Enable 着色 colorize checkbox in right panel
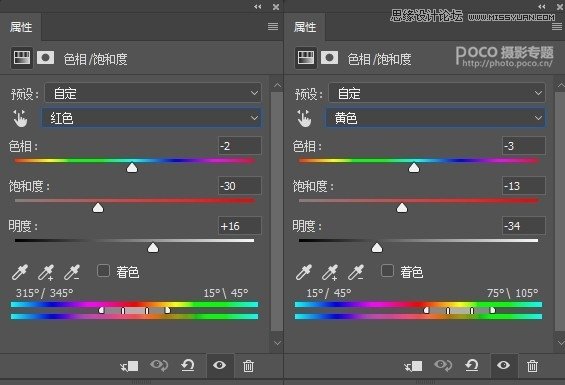Viewport: 565px width, 385px height. coord(387,271)
